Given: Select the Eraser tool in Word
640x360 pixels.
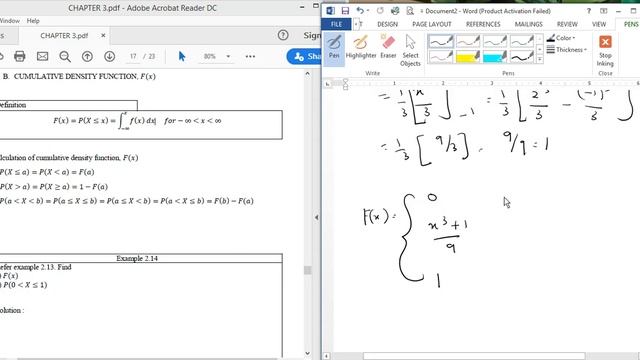Looking at the screenshot, I should coord(388,47).
